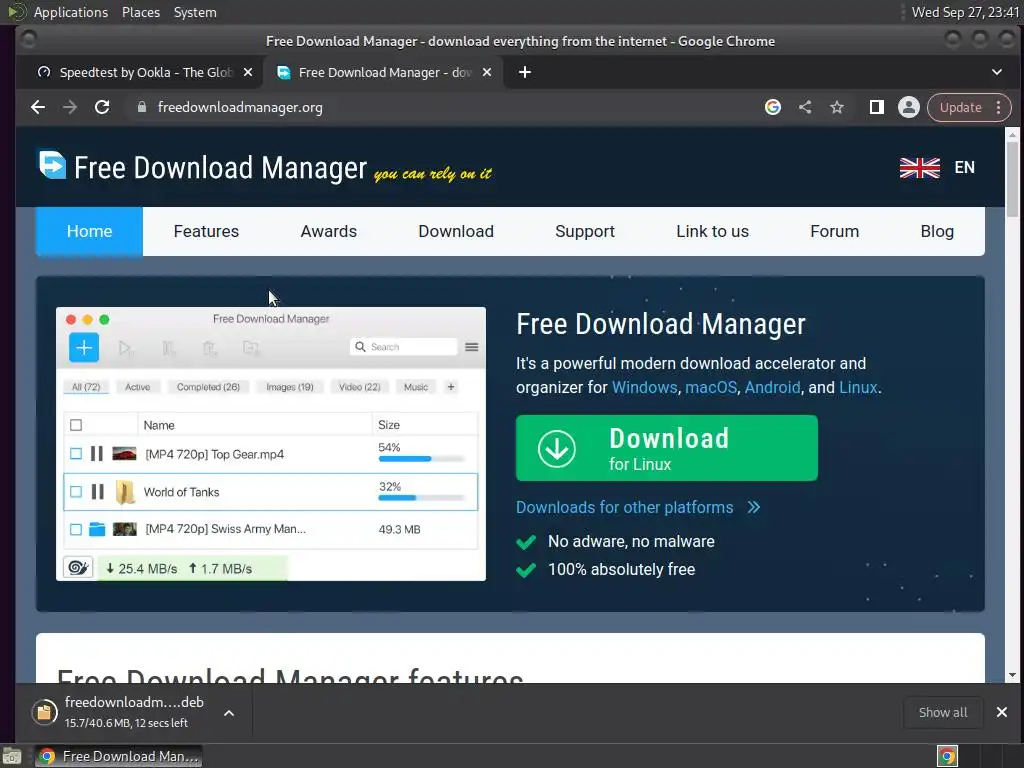Tick the checkbox for Swiss Army Man
The width and height of the screenshot is (1024, 768).
click(x=76, y=529)
